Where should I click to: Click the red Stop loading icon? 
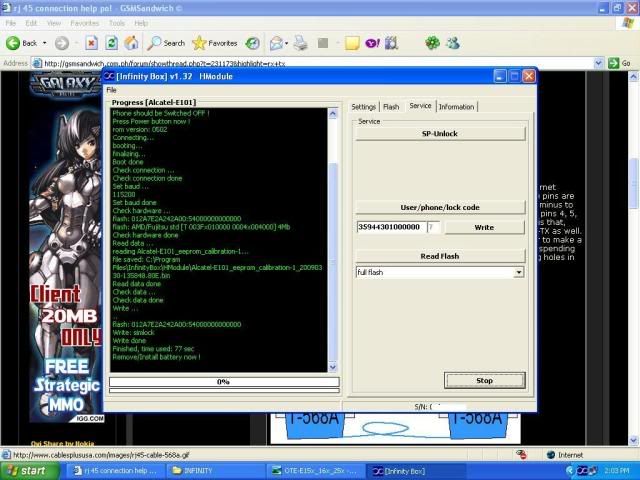91,43
